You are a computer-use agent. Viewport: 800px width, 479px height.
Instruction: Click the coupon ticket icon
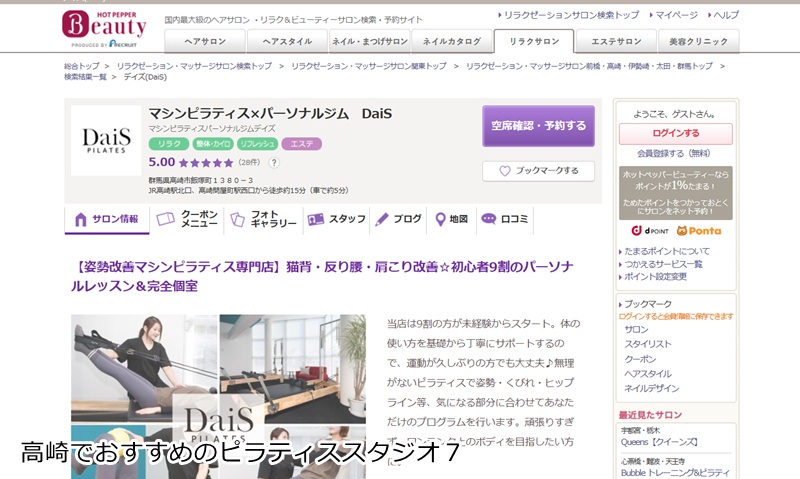pos(165,219)
